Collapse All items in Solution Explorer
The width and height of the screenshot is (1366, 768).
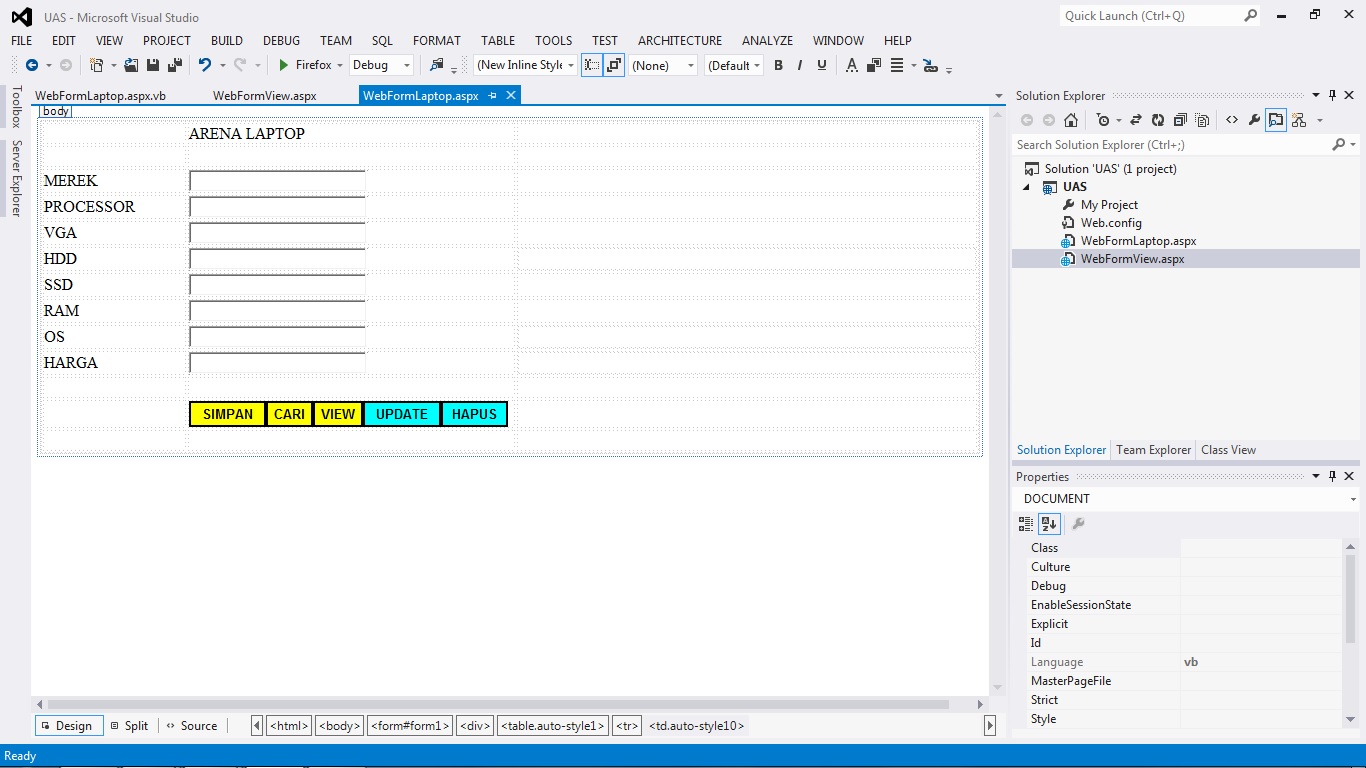(x=1180, y=120)
